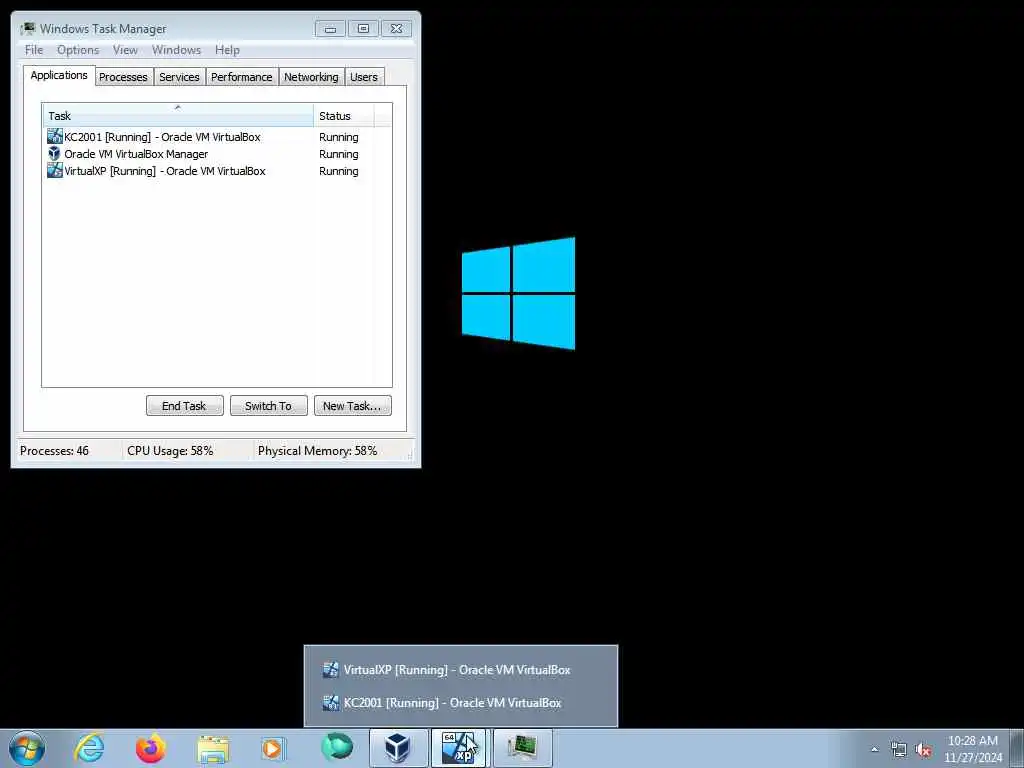
Task: Click the Switch To button
Action: [x=268, y=406]
